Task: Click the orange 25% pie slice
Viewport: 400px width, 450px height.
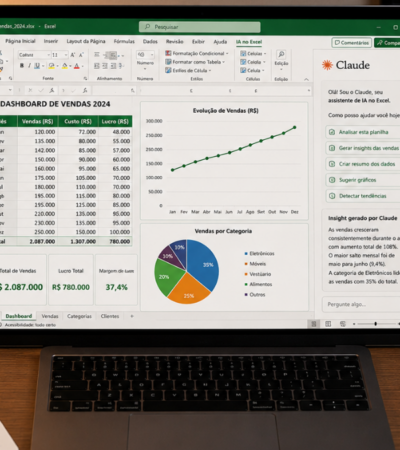Action: coord(188,289)
